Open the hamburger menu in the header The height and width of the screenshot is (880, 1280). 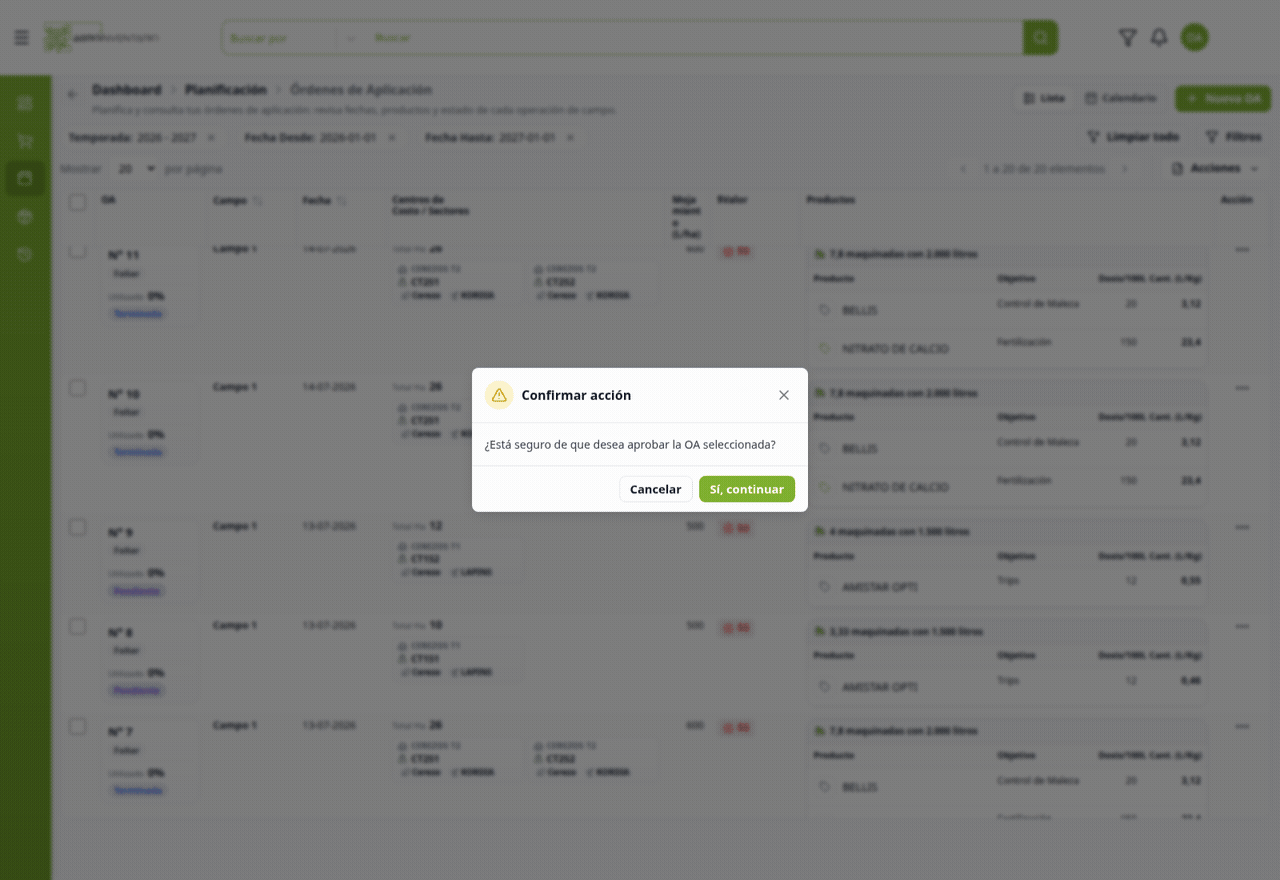pyautogui.click(x=22, y=38)
